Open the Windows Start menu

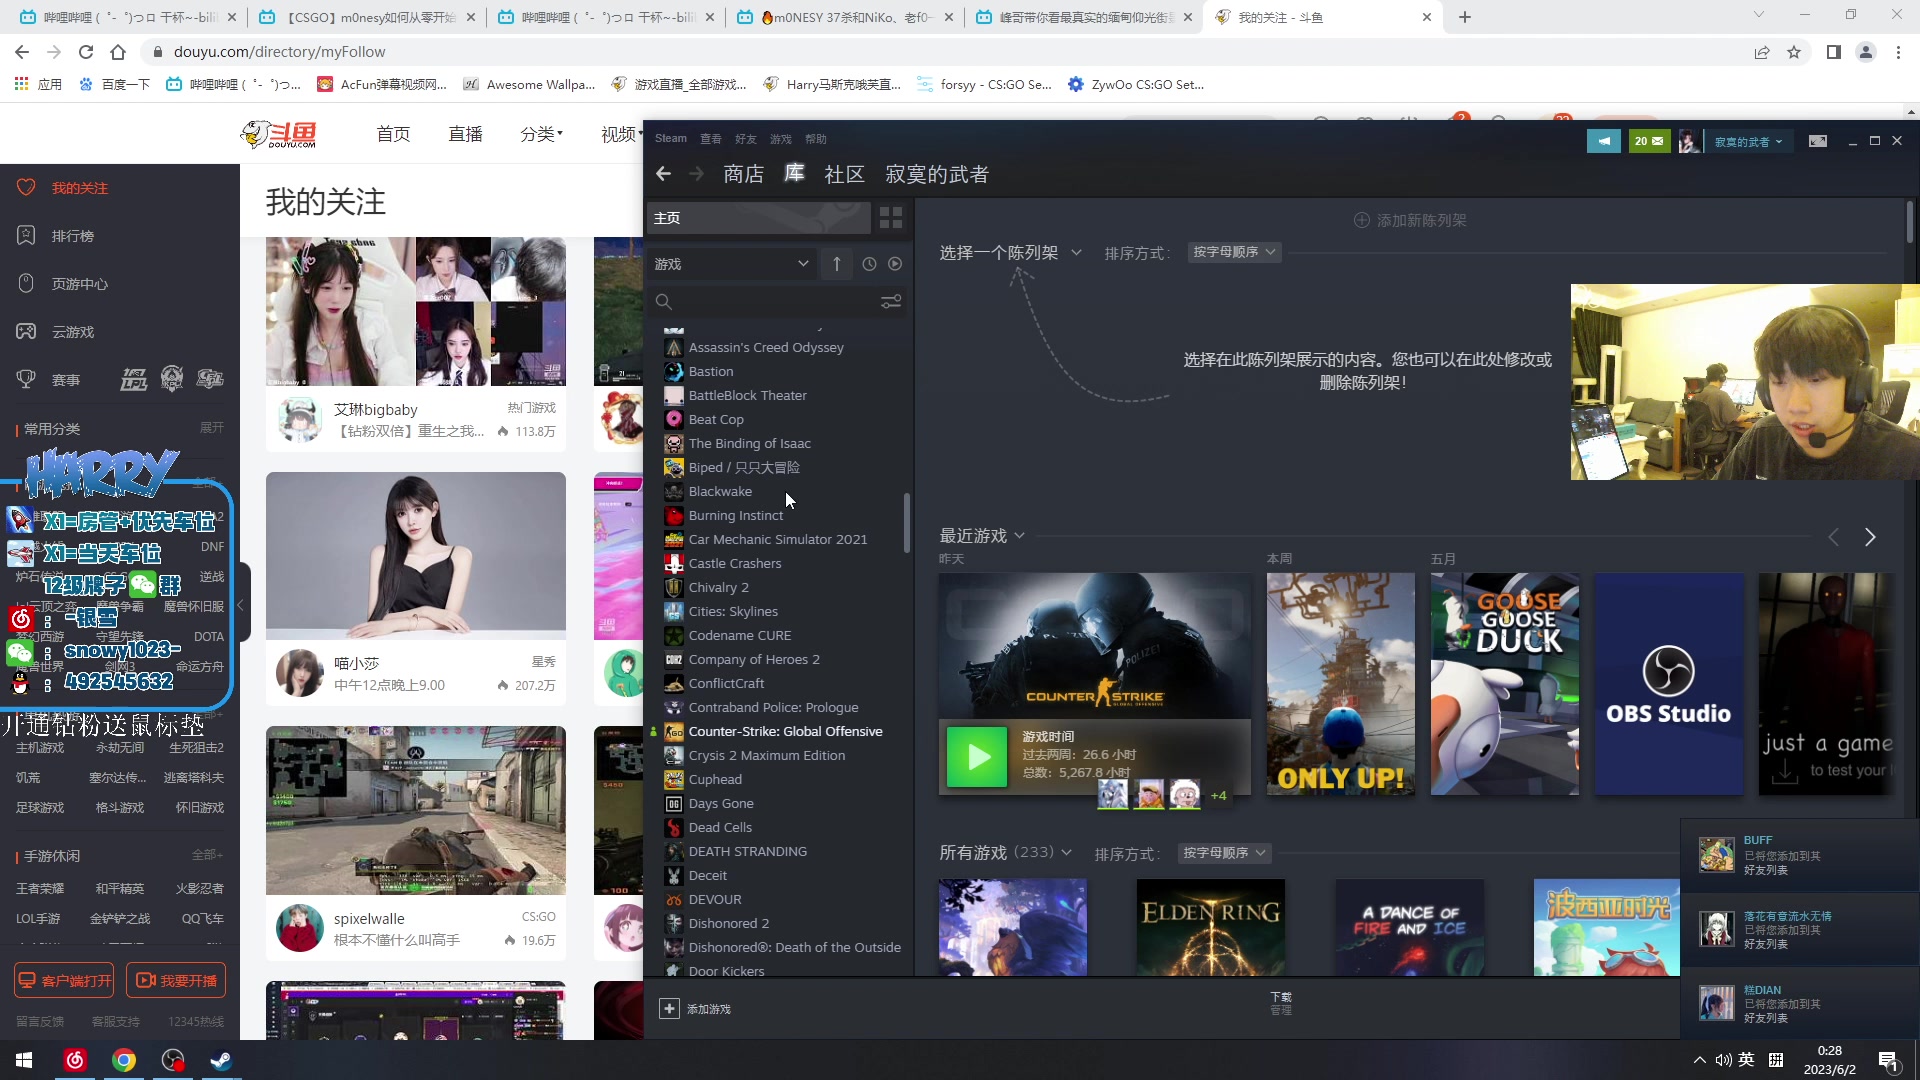pyautogui.click(x=24, y=1060)
